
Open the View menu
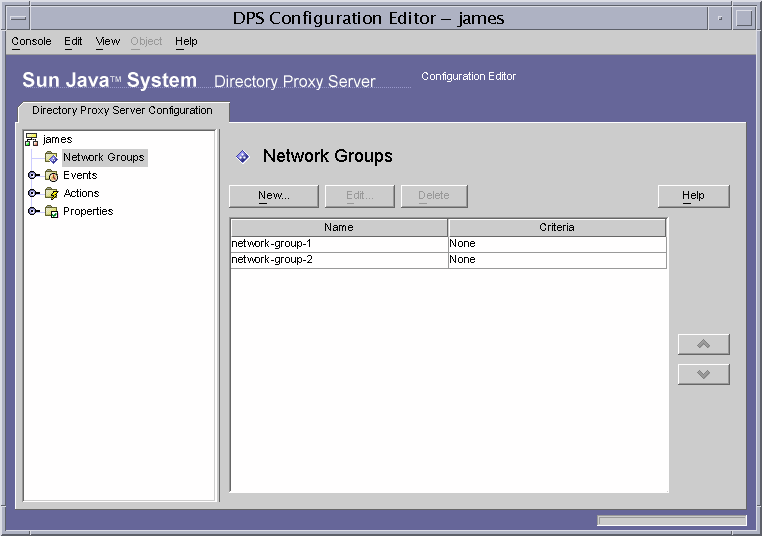107,41
